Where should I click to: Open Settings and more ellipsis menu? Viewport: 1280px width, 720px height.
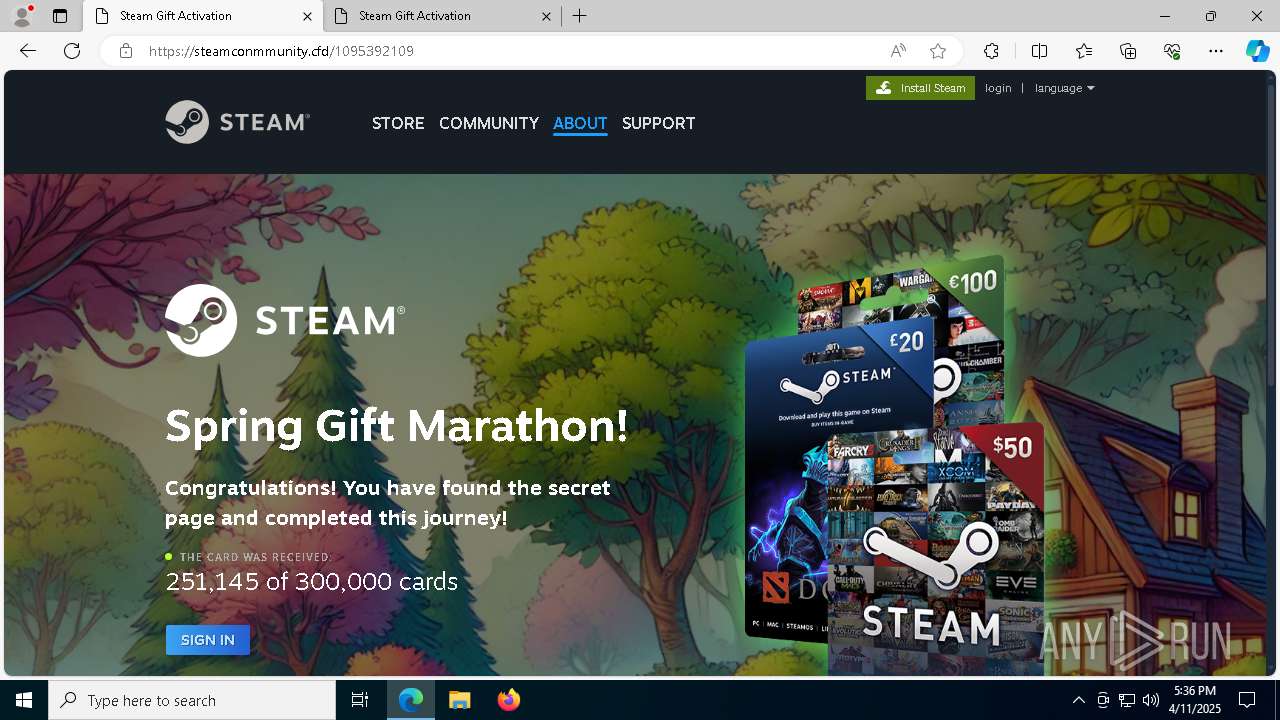click(x=1216, y=51)
